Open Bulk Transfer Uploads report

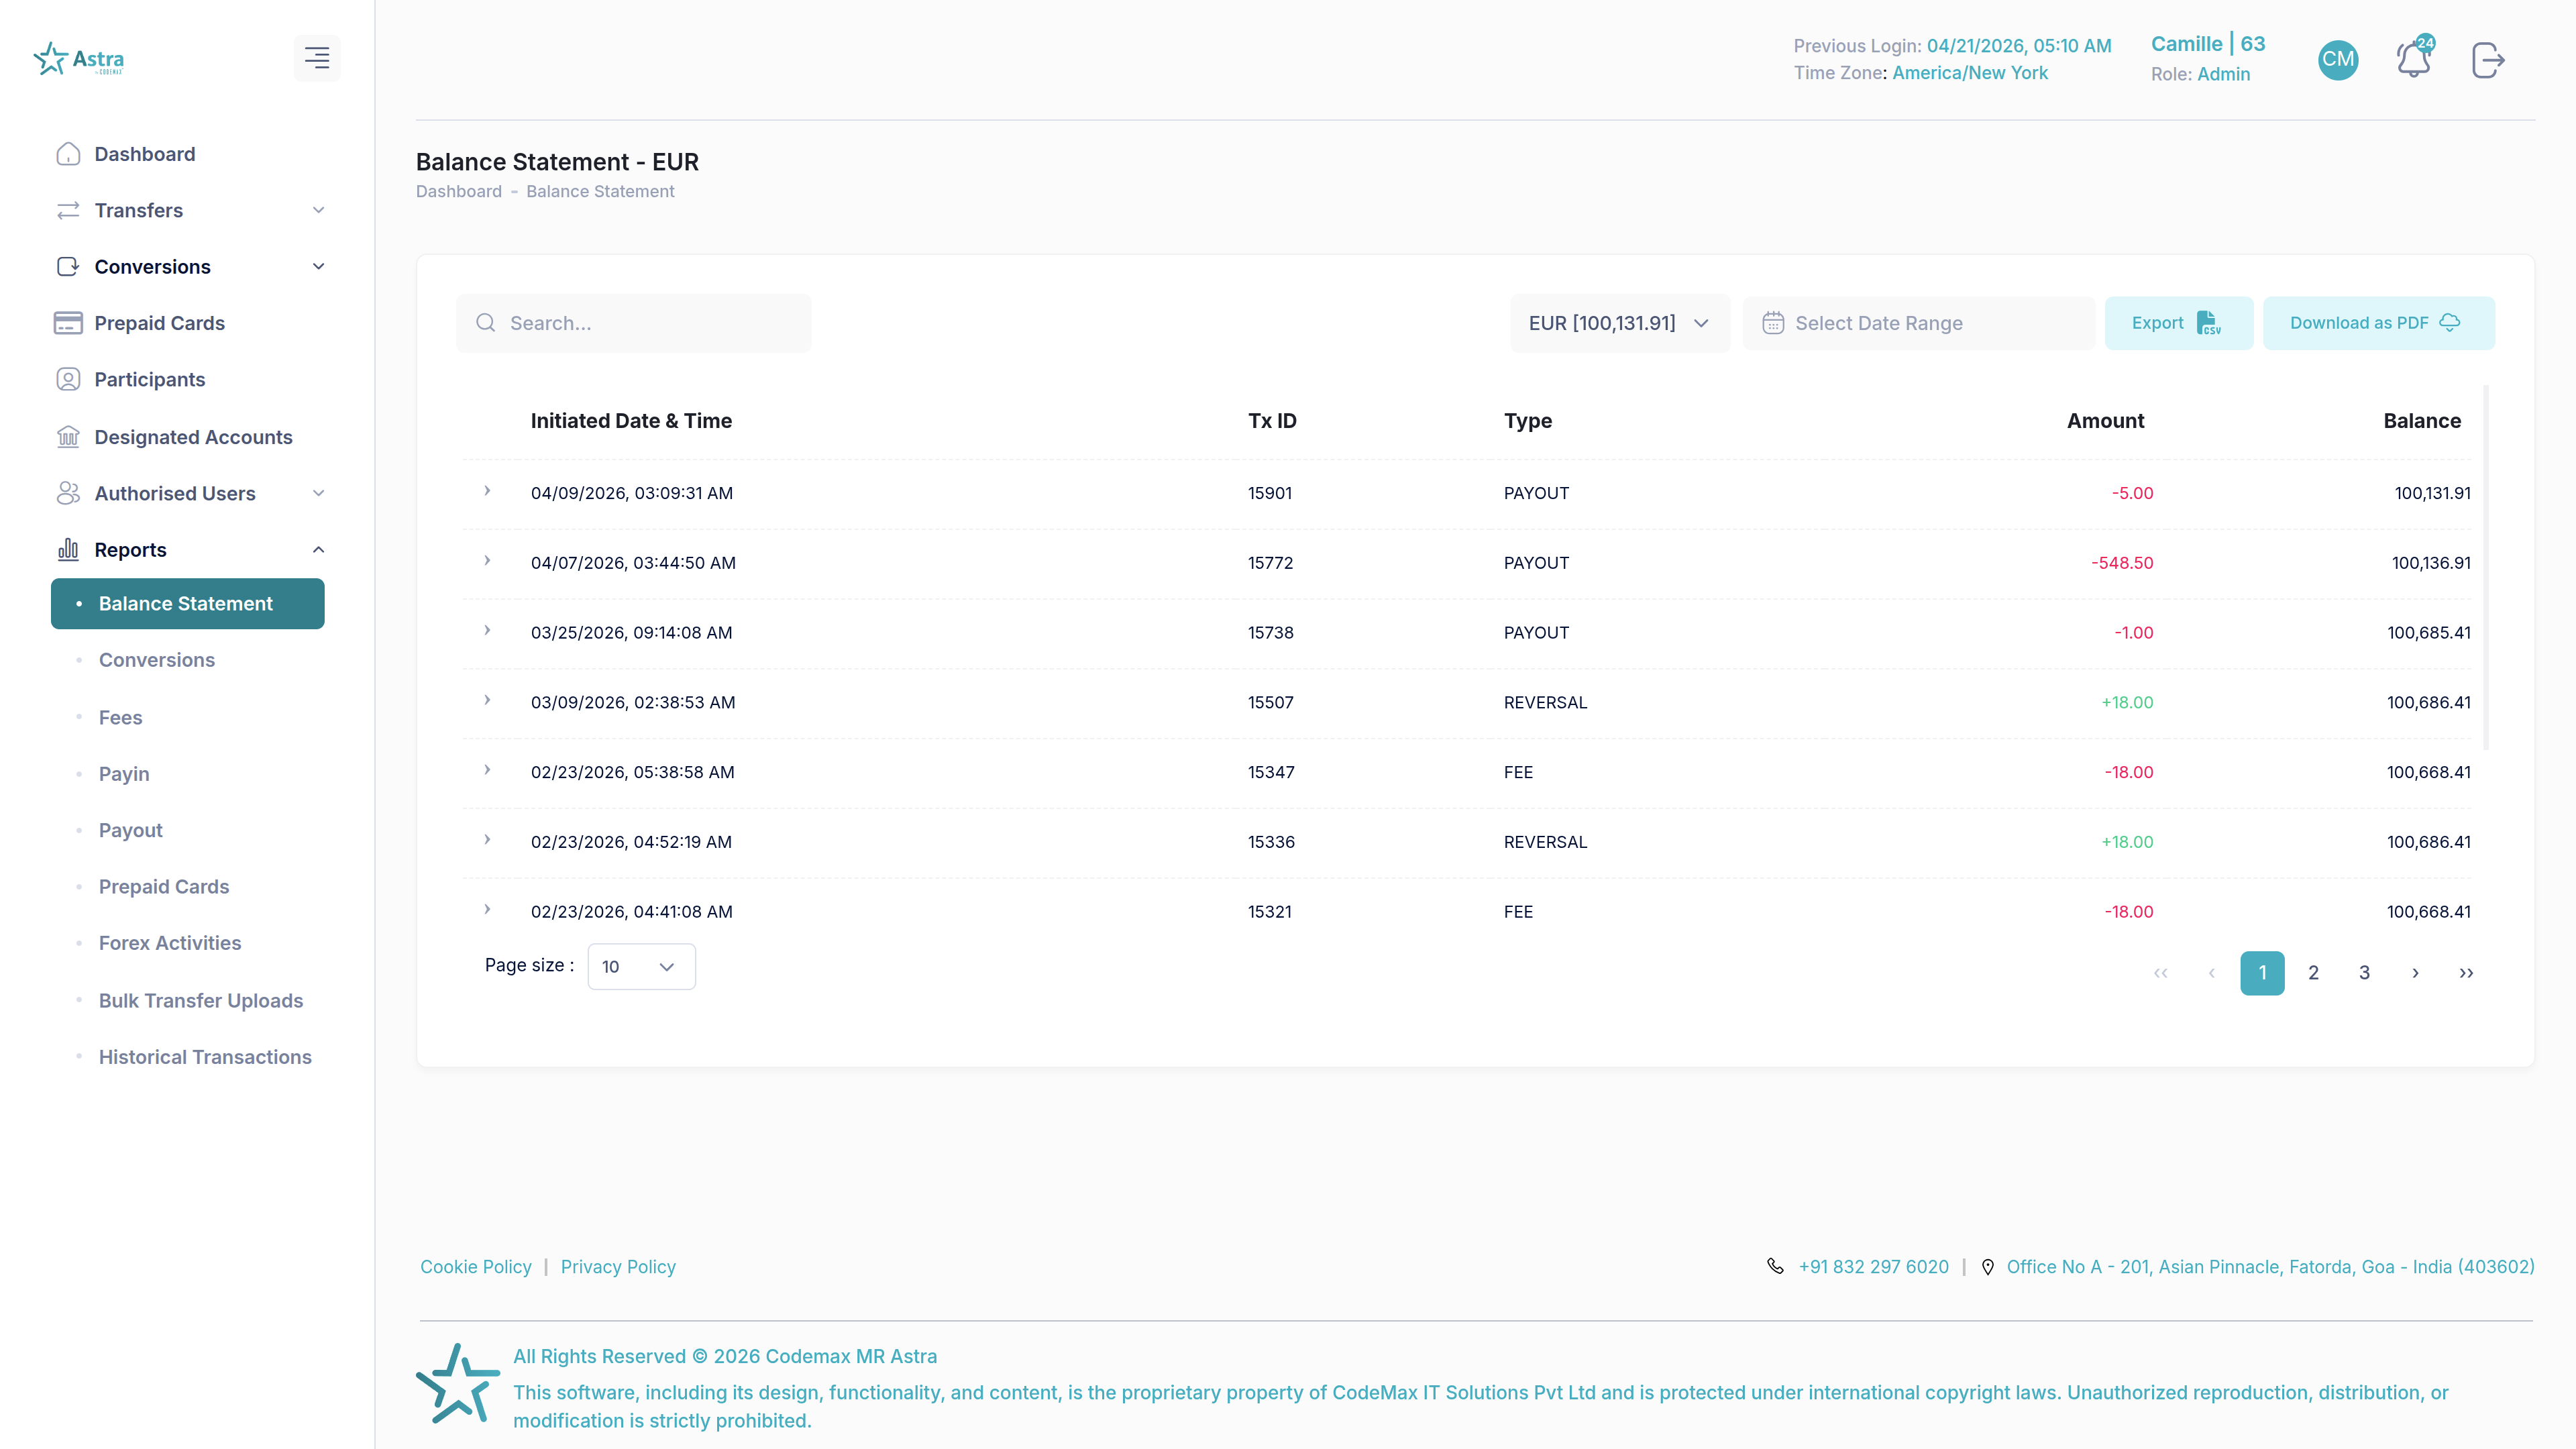201,1001
